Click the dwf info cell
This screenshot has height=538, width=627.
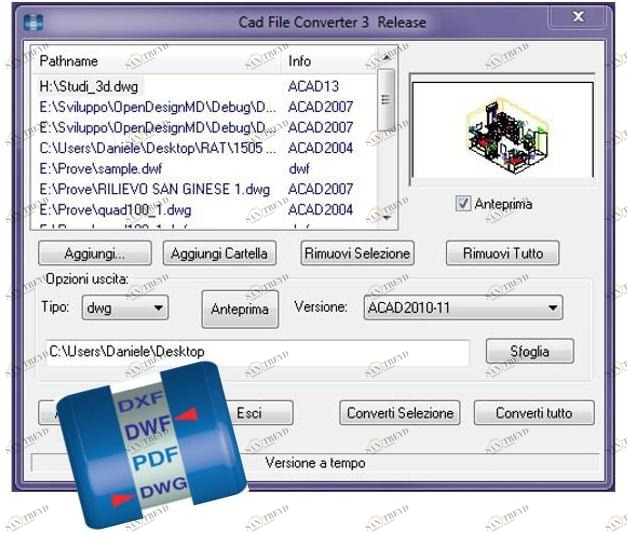(x=299, y=169)
